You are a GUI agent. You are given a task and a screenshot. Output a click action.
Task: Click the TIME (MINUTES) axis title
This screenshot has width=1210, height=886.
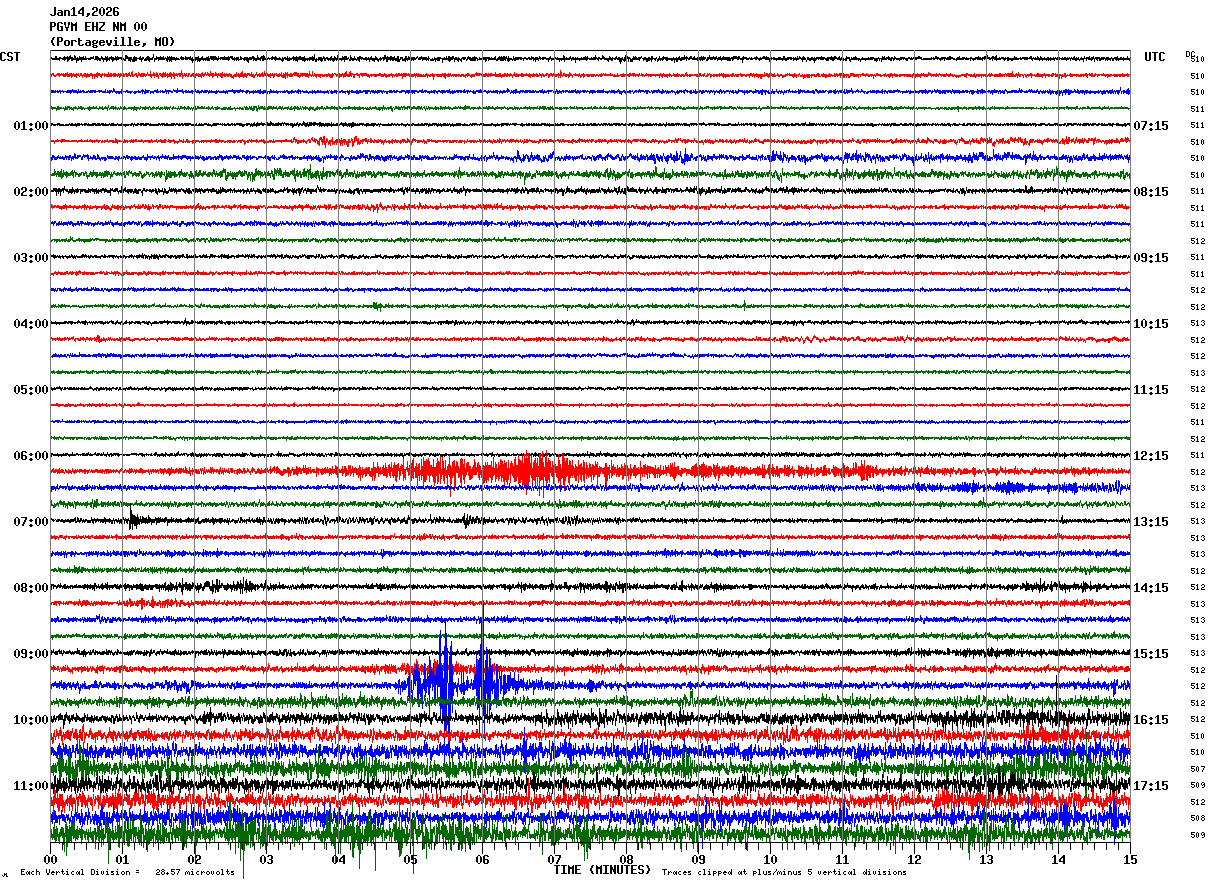click(x=602, y=870)
